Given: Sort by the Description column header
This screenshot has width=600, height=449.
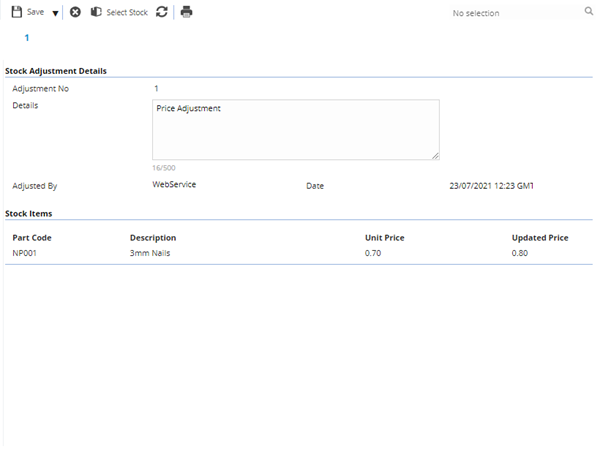Looking at the screenshot, I should pyautogui.click(x=153, y=238).
